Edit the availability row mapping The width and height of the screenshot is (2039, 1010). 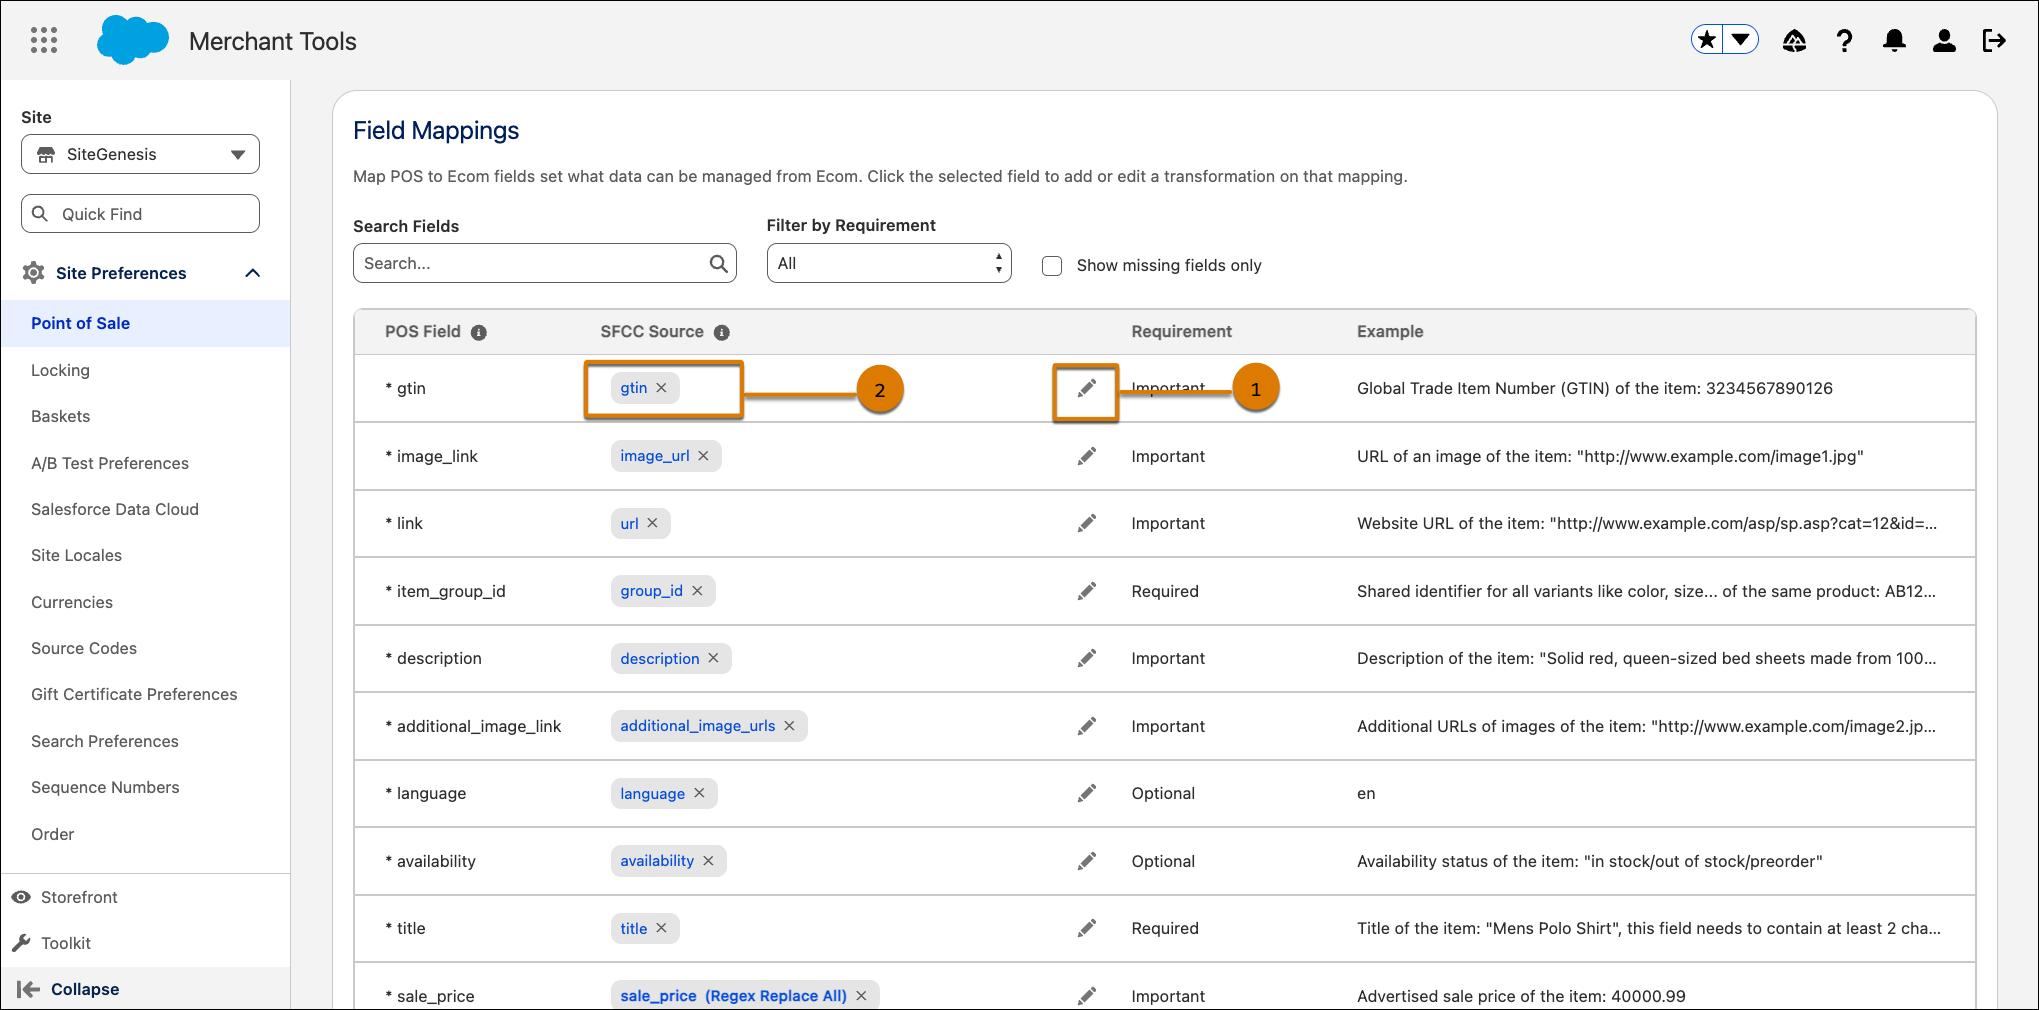click(x=1086, y=861)
